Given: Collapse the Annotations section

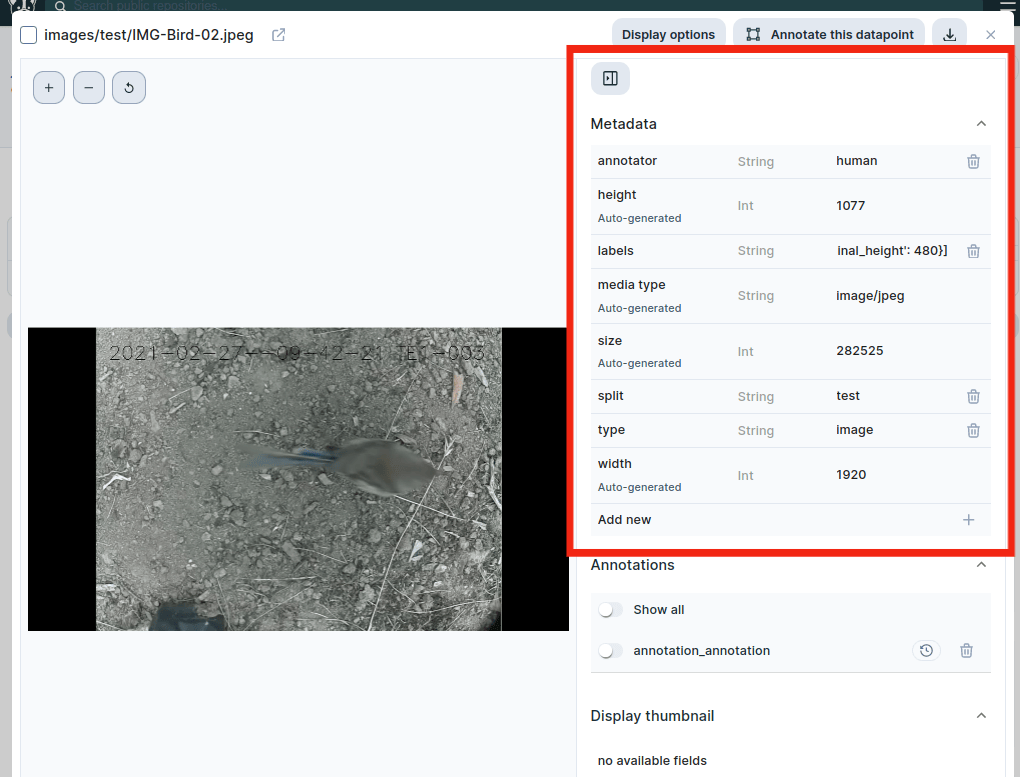Looking at the screenshot, I should pos(981,565).
